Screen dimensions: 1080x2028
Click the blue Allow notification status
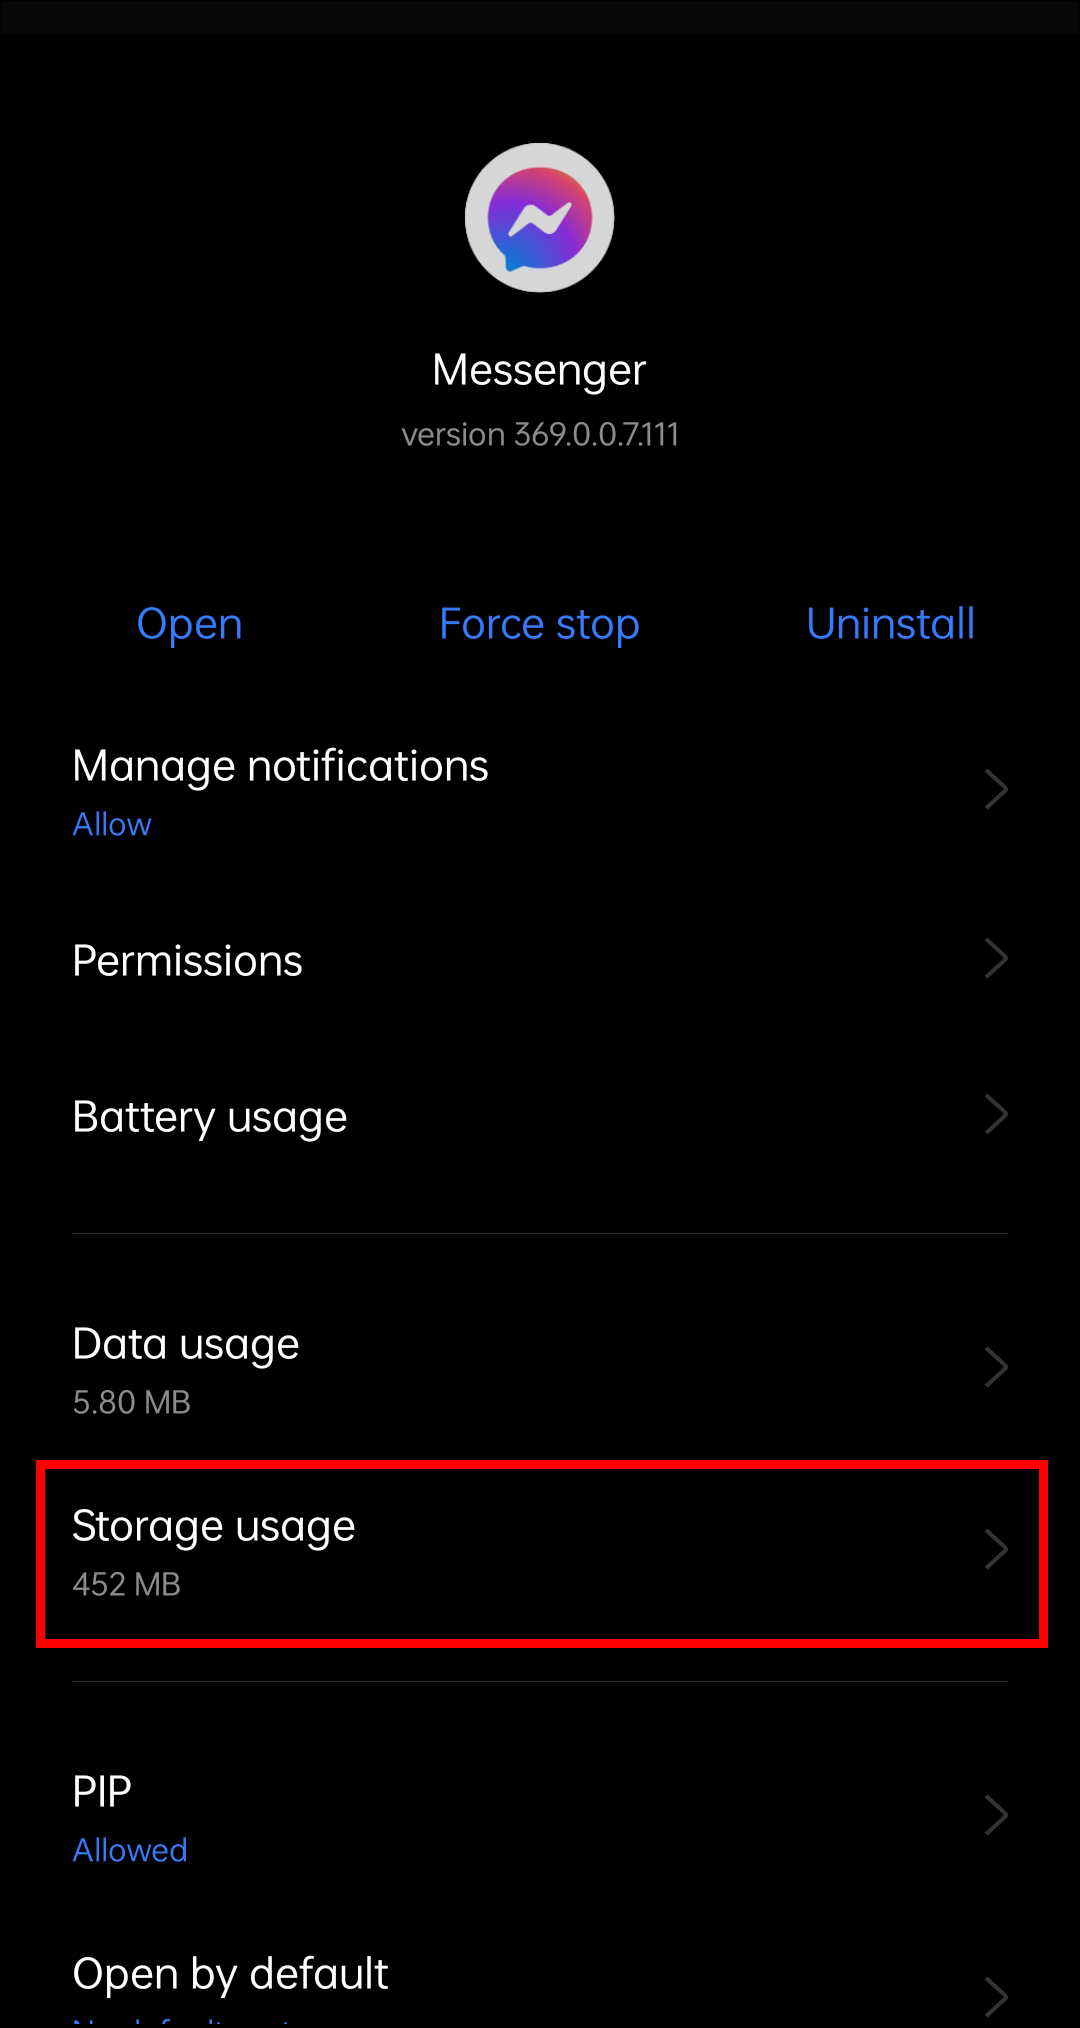pyautogui.click(x=112, y=825)
